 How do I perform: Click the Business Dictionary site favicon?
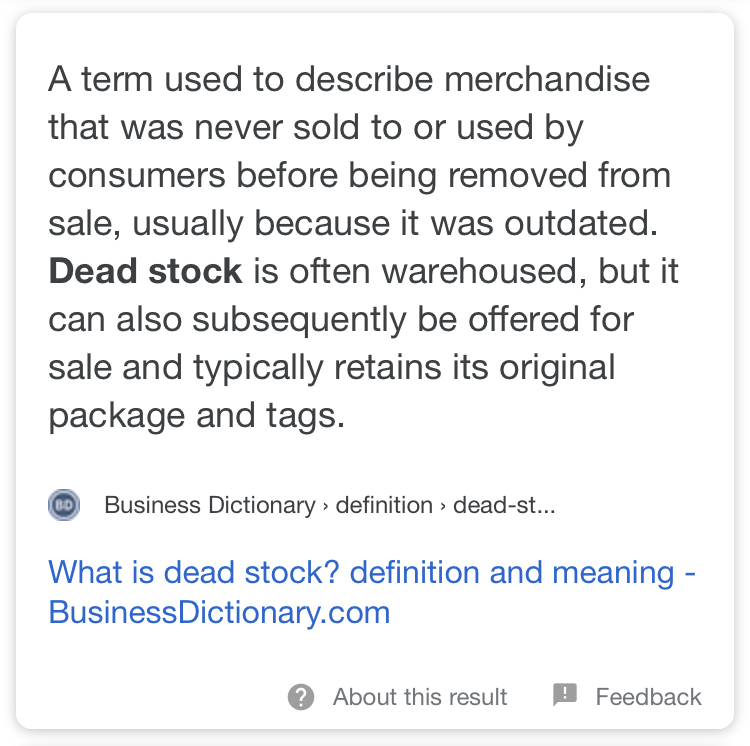point(64,505)
